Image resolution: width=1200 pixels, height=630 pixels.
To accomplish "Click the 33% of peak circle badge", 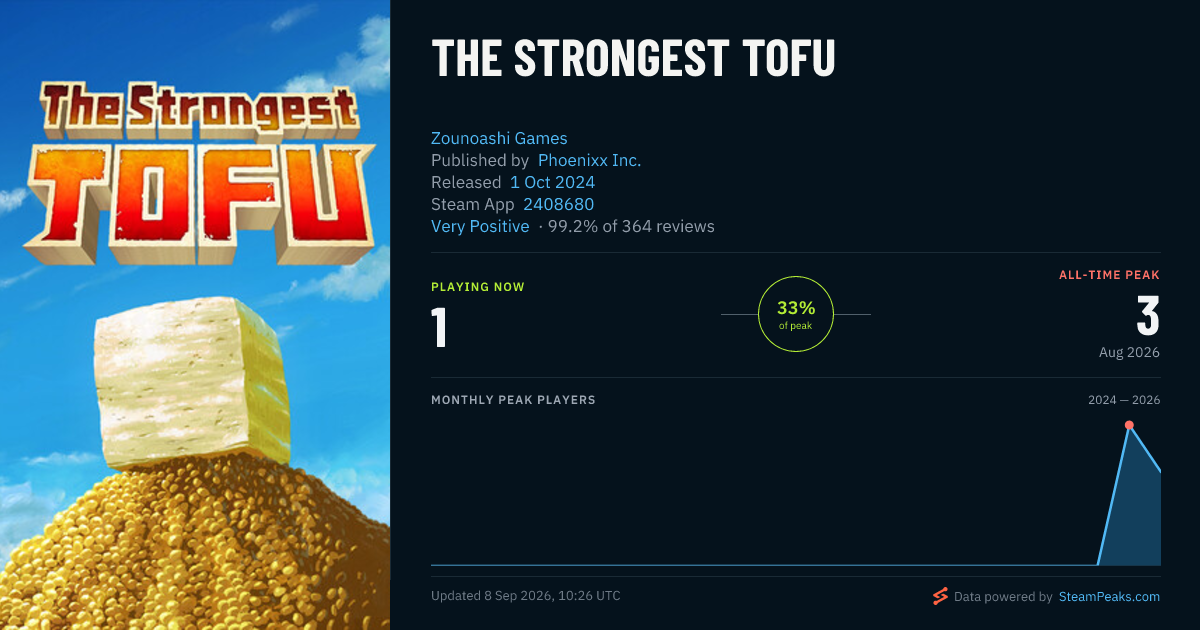I will click(x=796, y=314).
